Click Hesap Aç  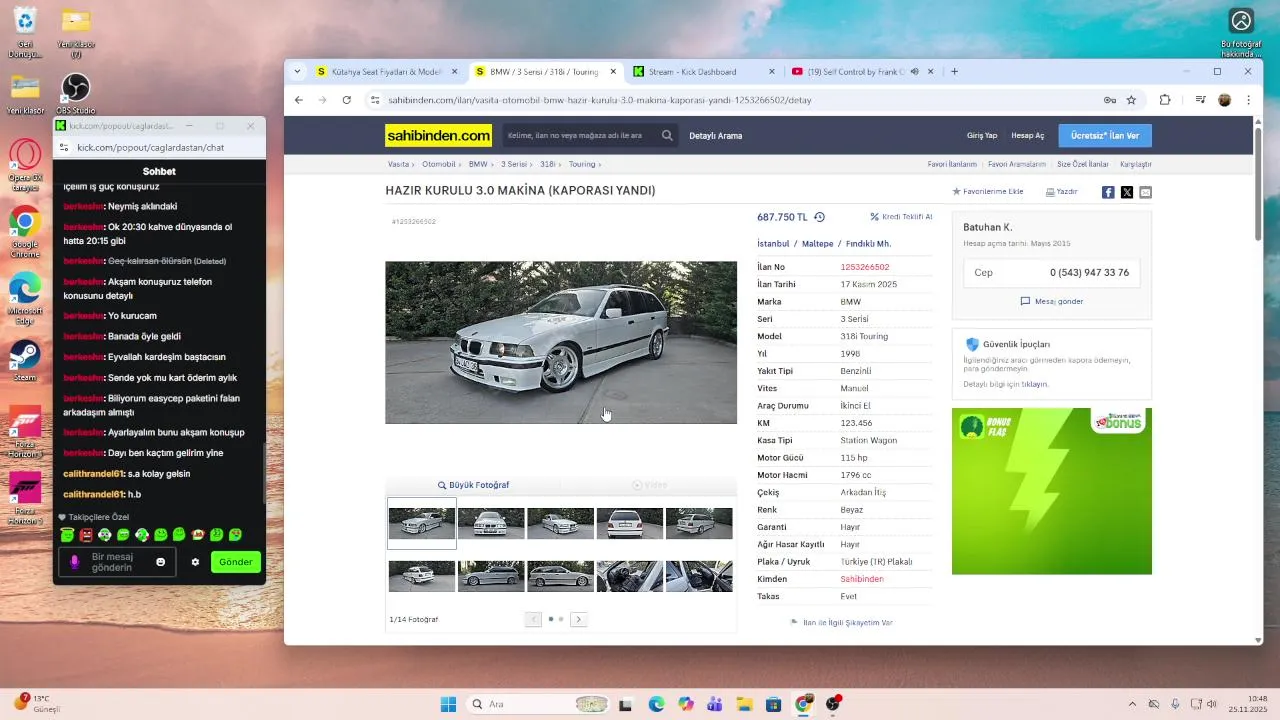pos(1027,135)
